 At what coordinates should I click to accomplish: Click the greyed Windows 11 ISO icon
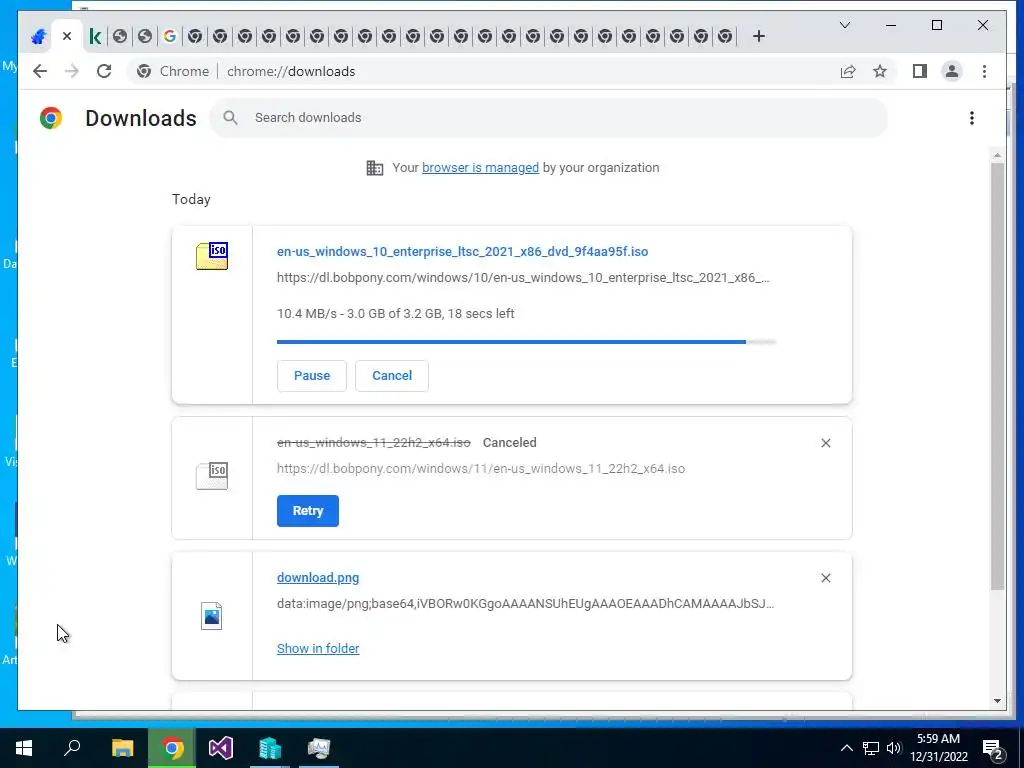pos(212,476)
